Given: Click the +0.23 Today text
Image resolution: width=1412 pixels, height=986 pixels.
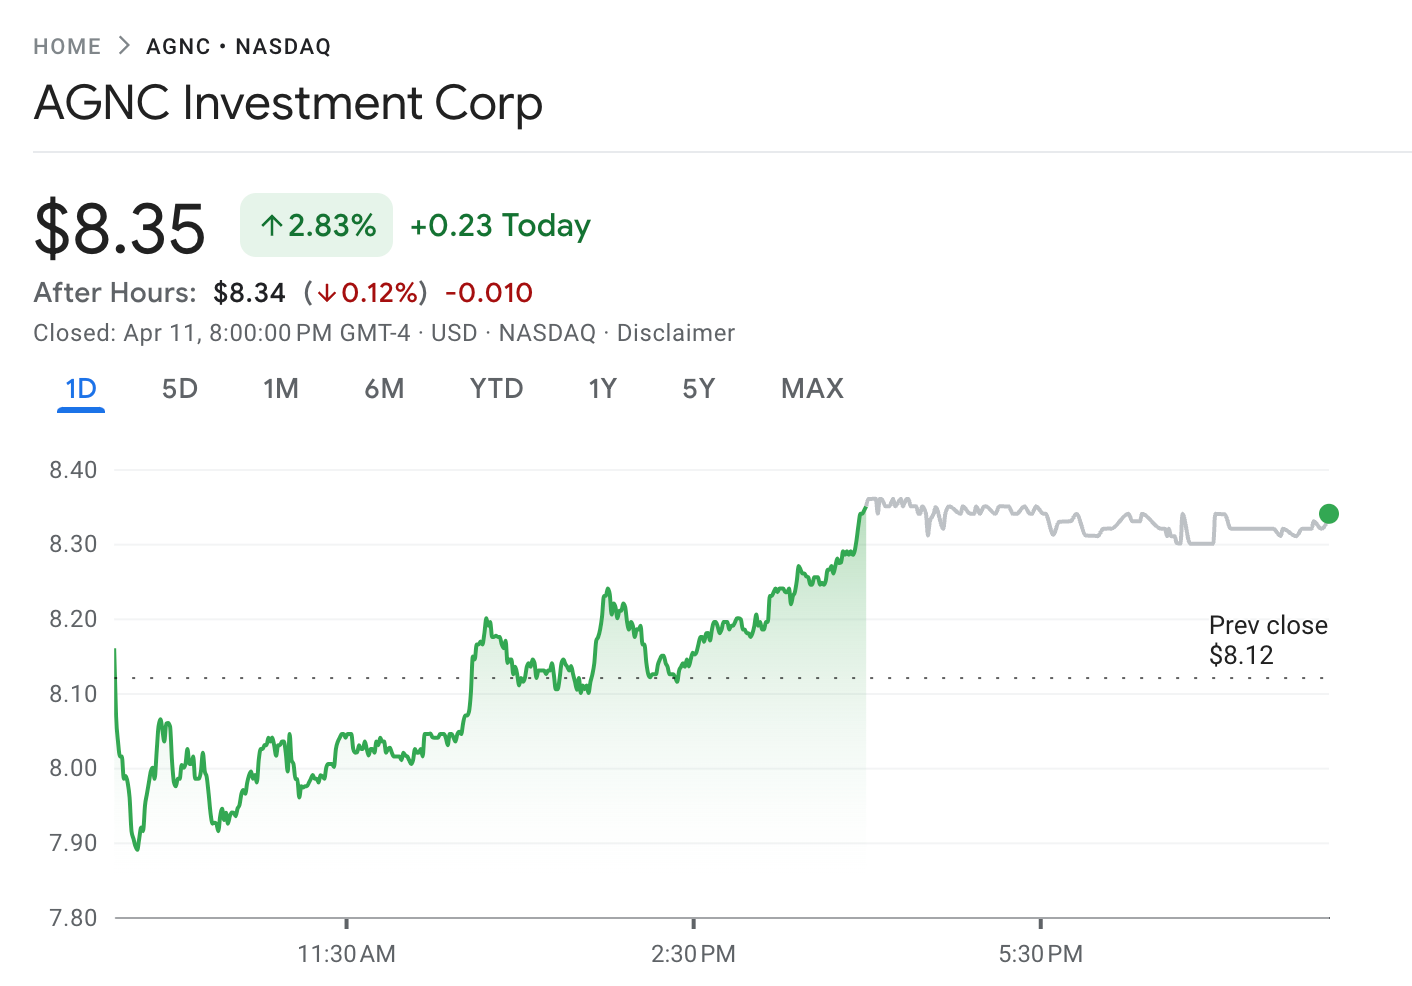Looking at the screenshot, I should 500,225.
